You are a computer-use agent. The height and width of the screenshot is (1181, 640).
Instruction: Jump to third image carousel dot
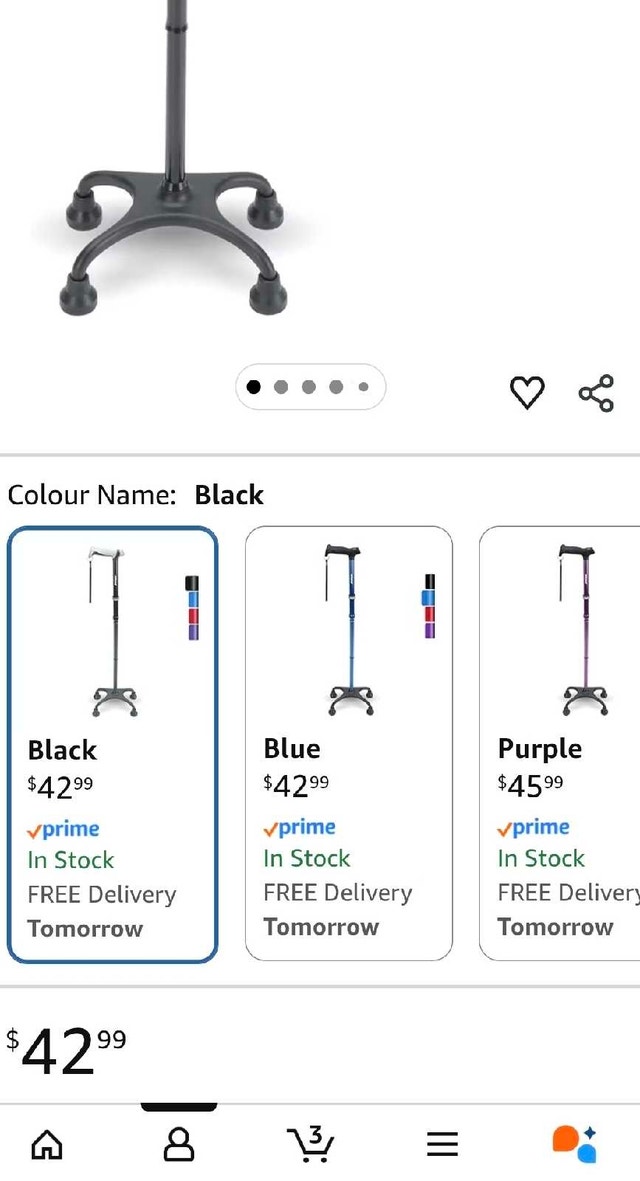tap(309, 387)
